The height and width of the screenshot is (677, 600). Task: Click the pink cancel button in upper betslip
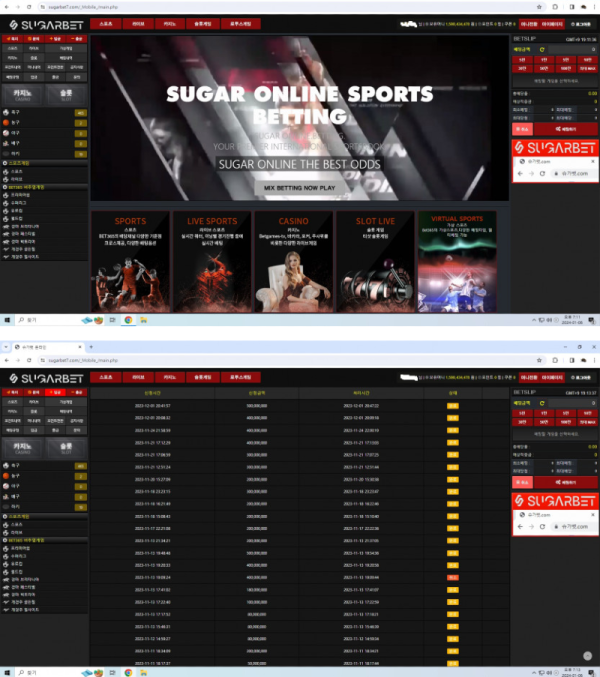pyautogui.click(x=522, y=129)
